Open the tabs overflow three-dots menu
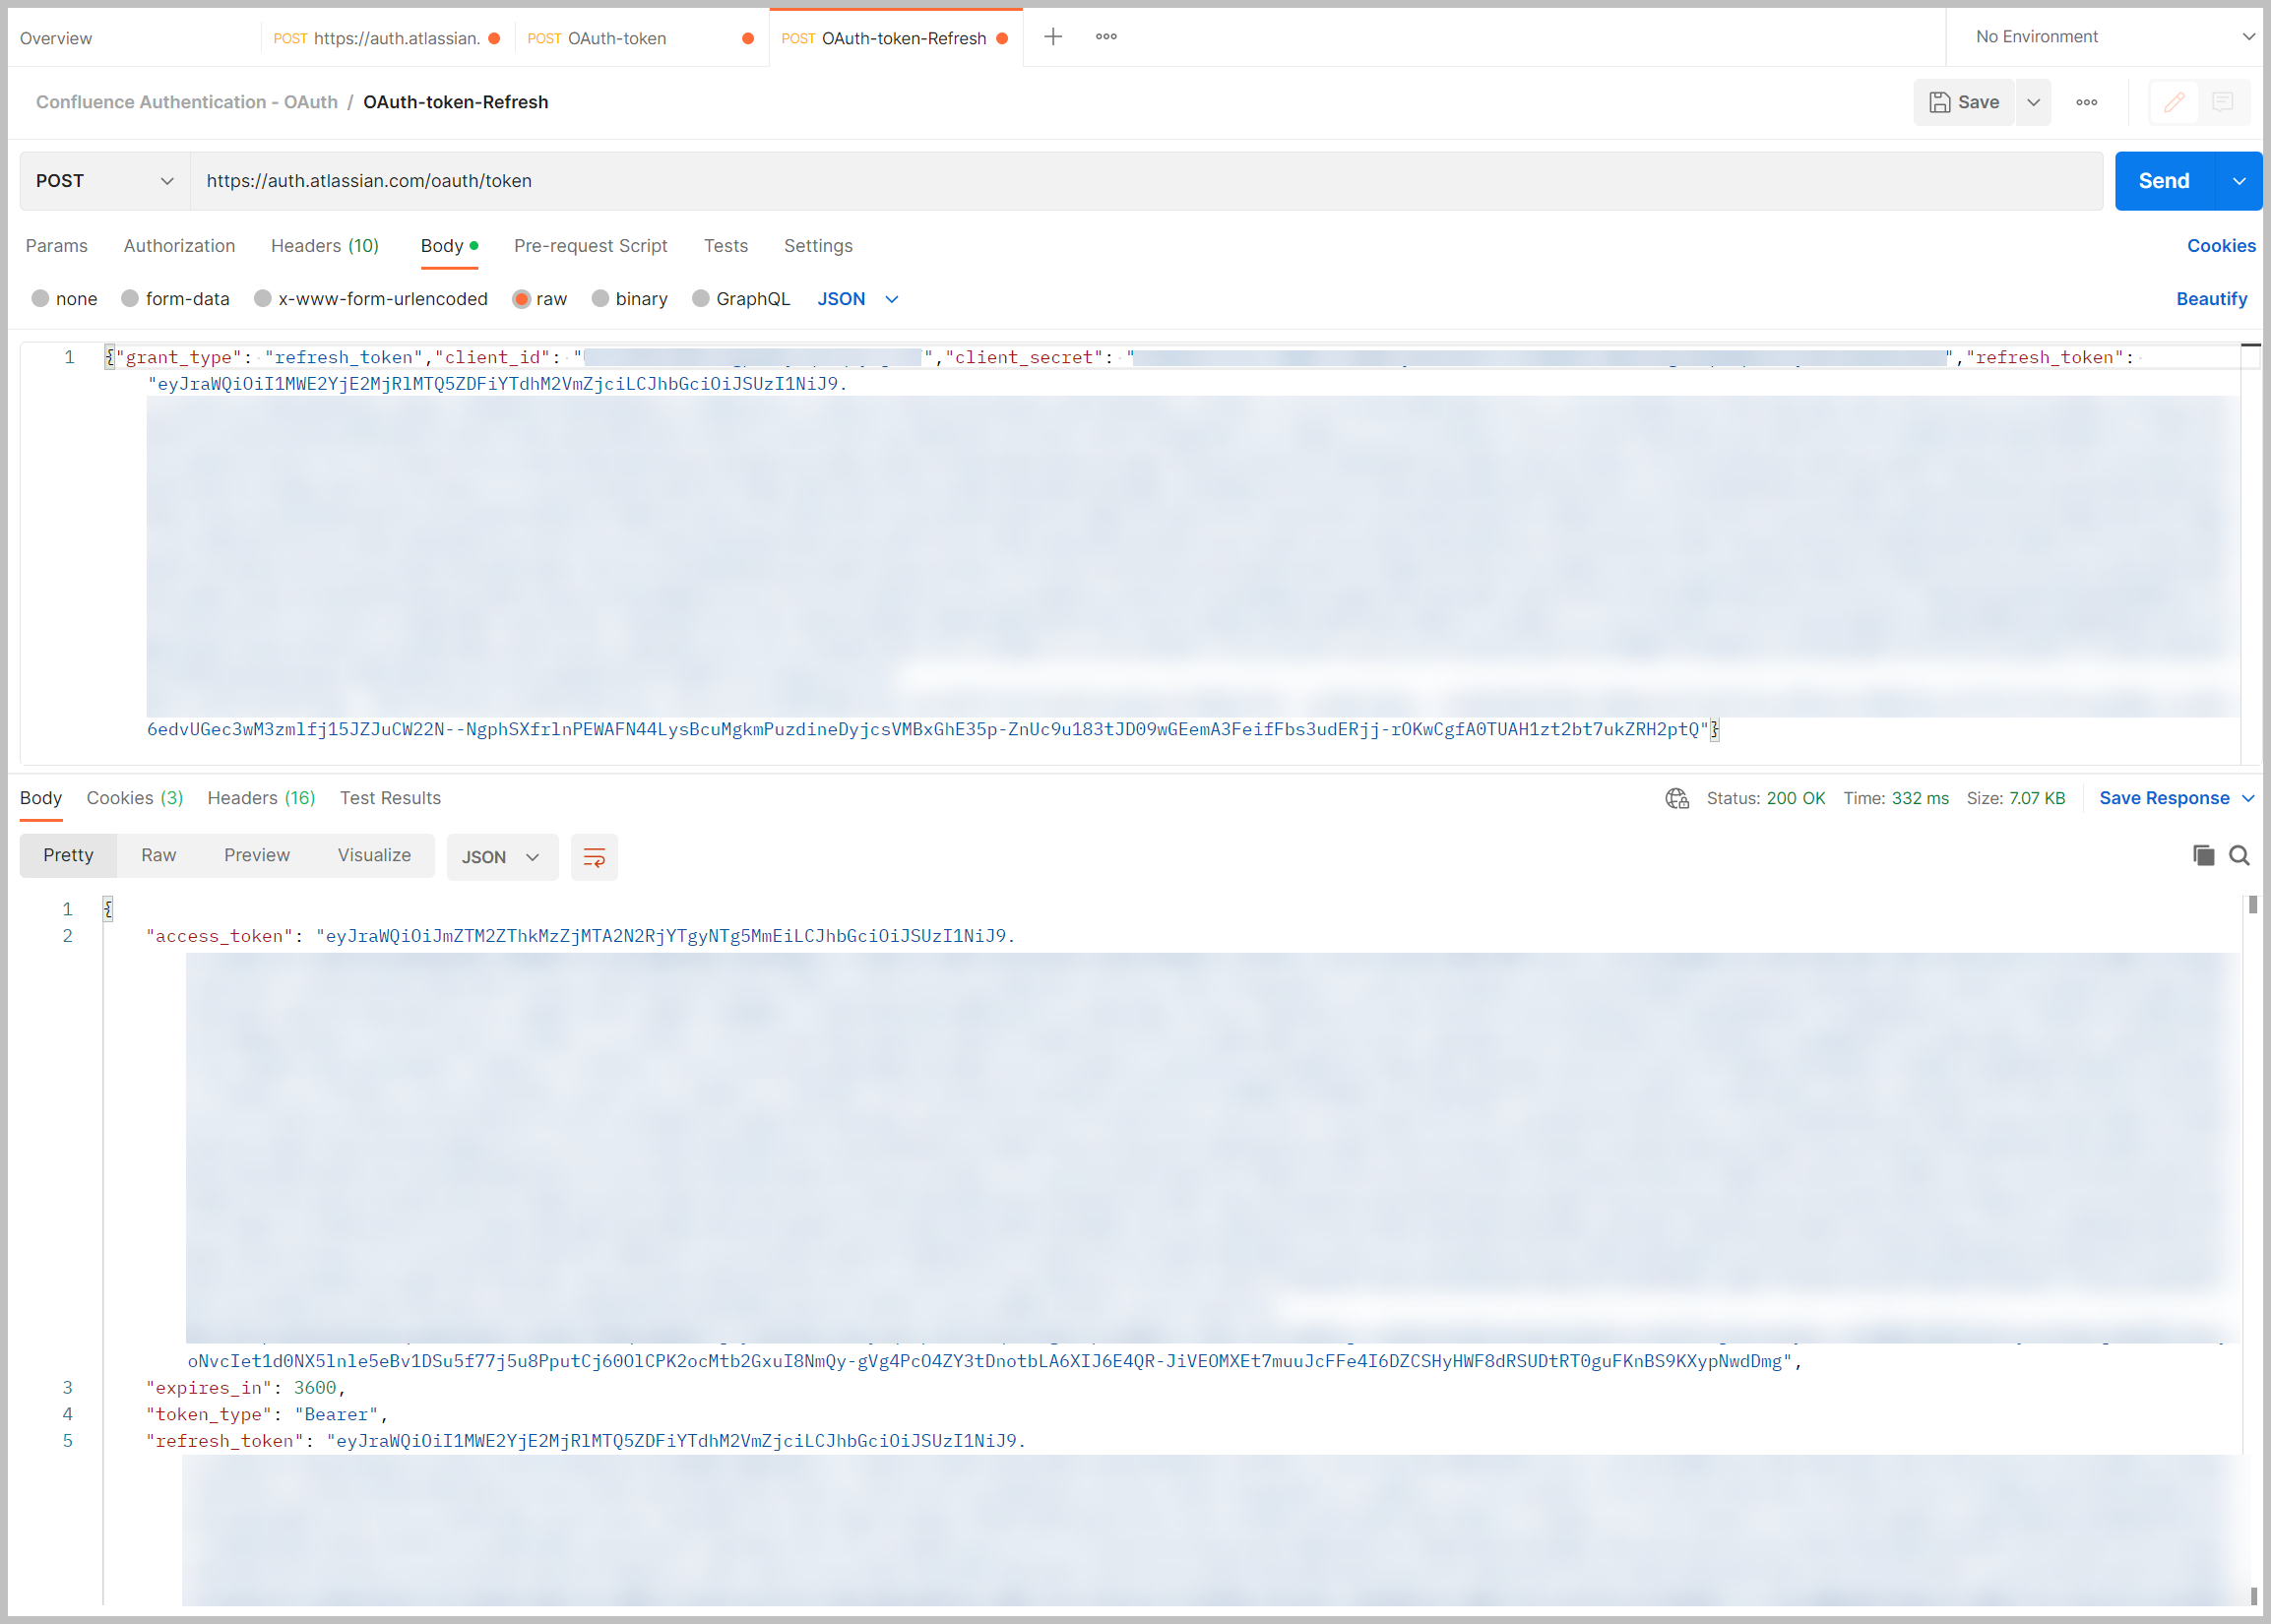The height and width of the screenshot is (1624, 2271). tap(1105, 37)
